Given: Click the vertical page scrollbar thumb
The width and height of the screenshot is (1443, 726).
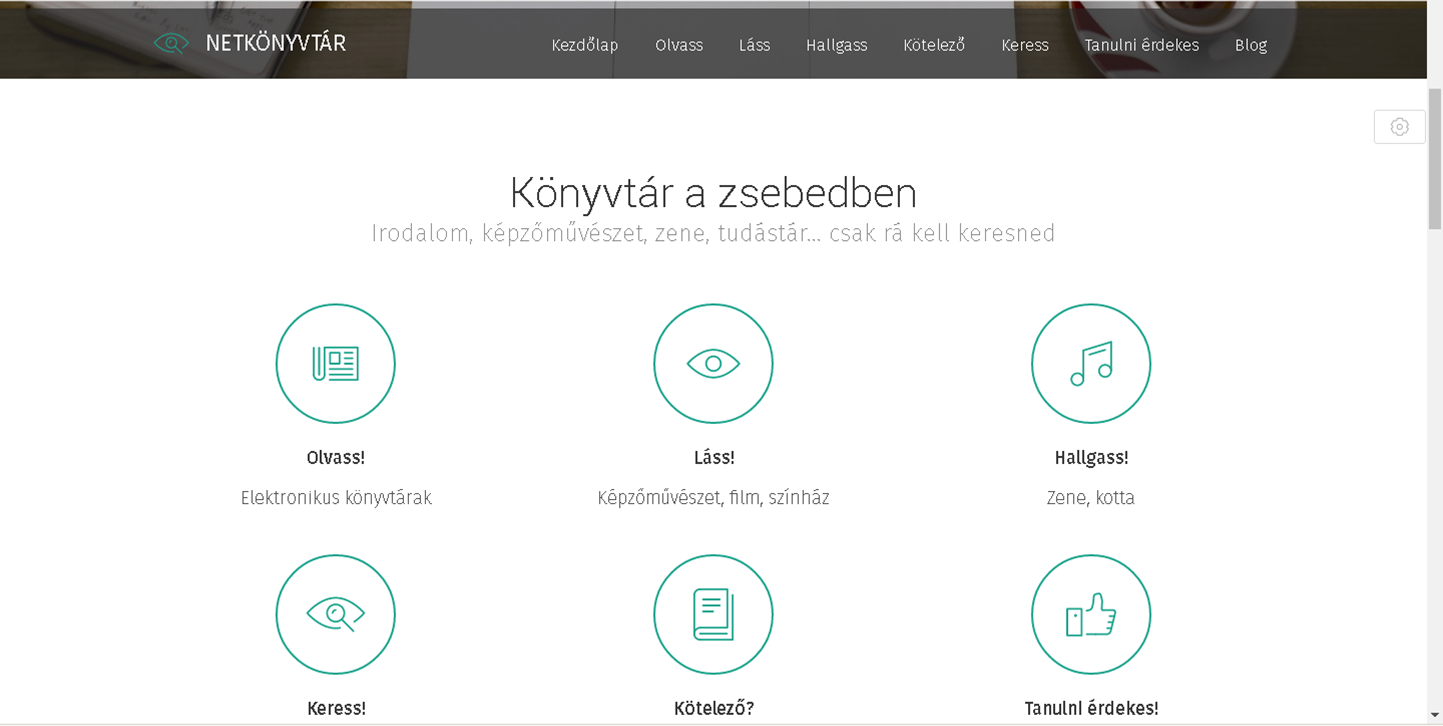Looking at the screenshot, I should (1434, 160).
